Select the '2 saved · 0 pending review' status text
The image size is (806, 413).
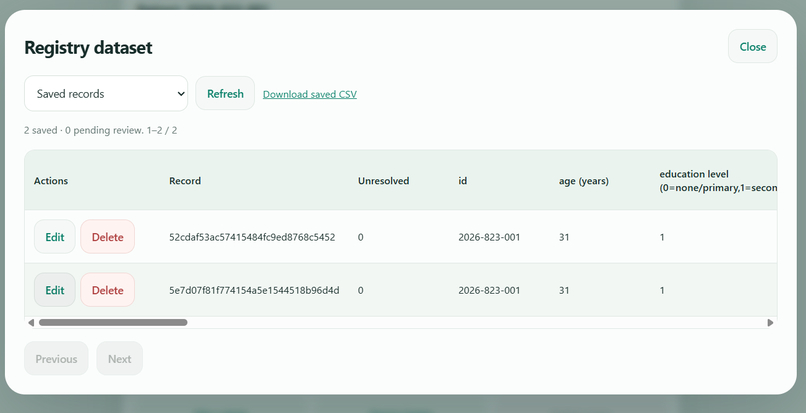click(83, 130)
